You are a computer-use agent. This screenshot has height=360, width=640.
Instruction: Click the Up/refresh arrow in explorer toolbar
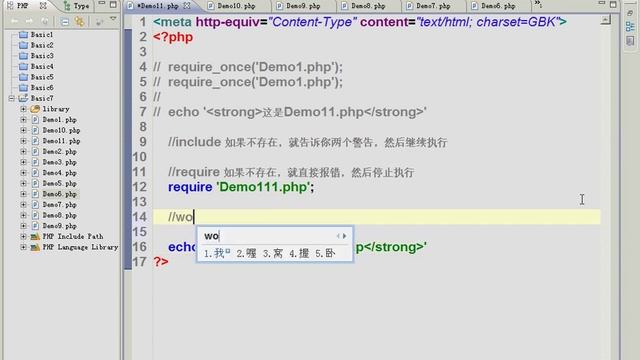tap(44, 21)
